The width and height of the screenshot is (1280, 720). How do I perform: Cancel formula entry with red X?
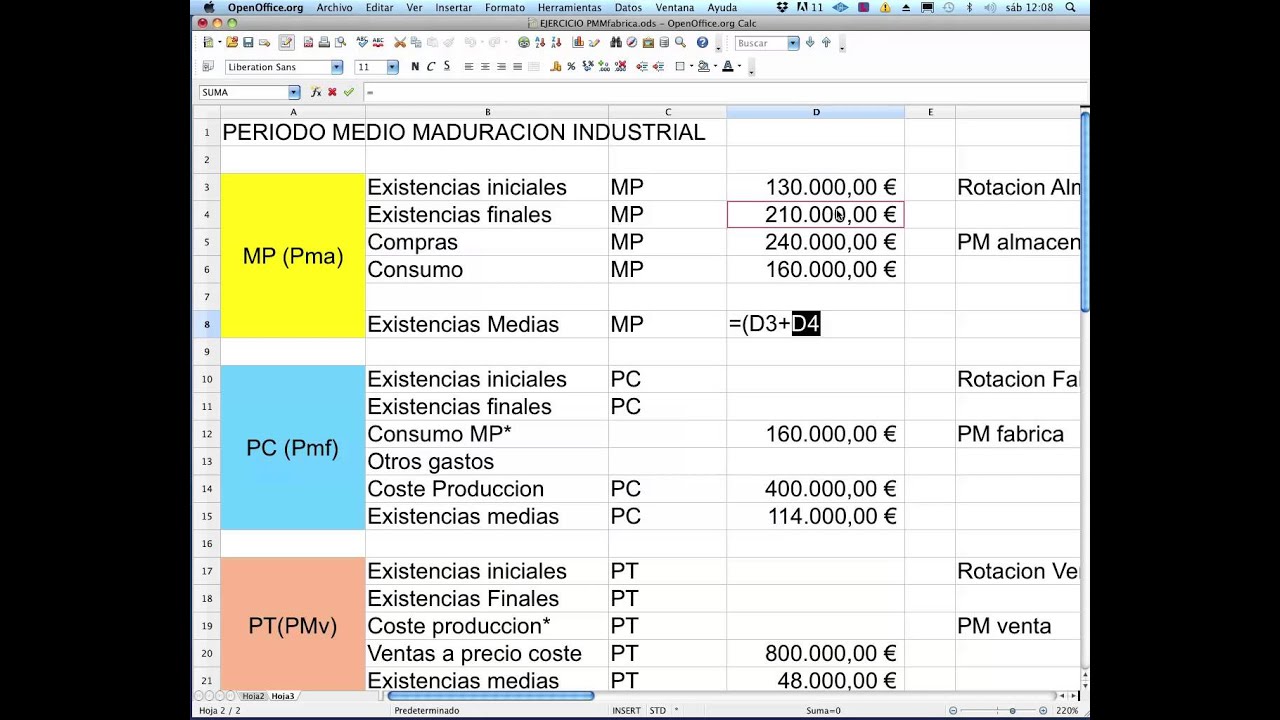pos(332,92)
